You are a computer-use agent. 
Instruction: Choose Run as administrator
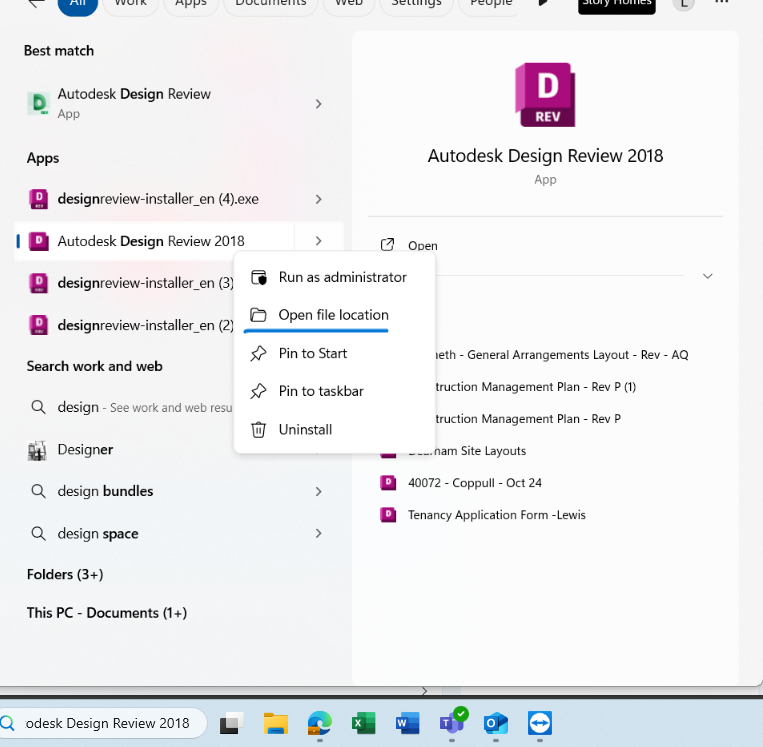tap(335, 277)
